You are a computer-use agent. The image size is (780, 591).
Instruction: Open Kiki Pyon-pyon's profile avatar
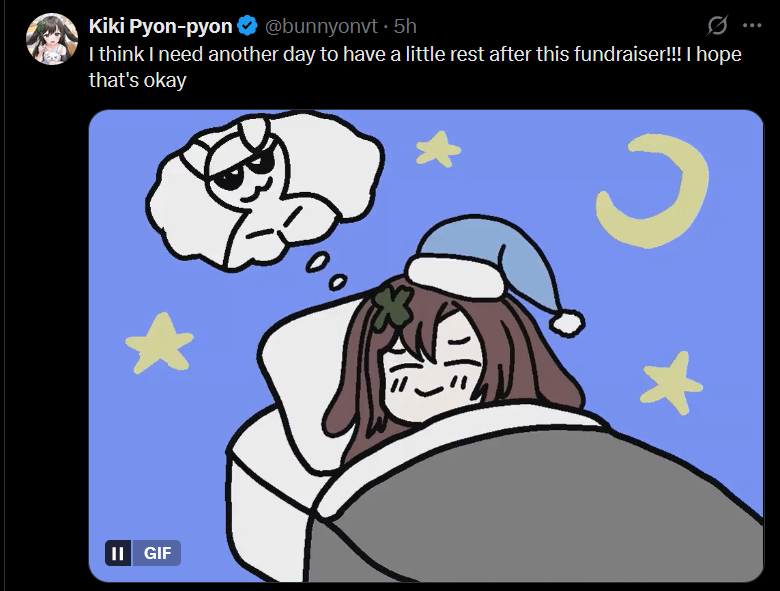[x=52, y=39]
